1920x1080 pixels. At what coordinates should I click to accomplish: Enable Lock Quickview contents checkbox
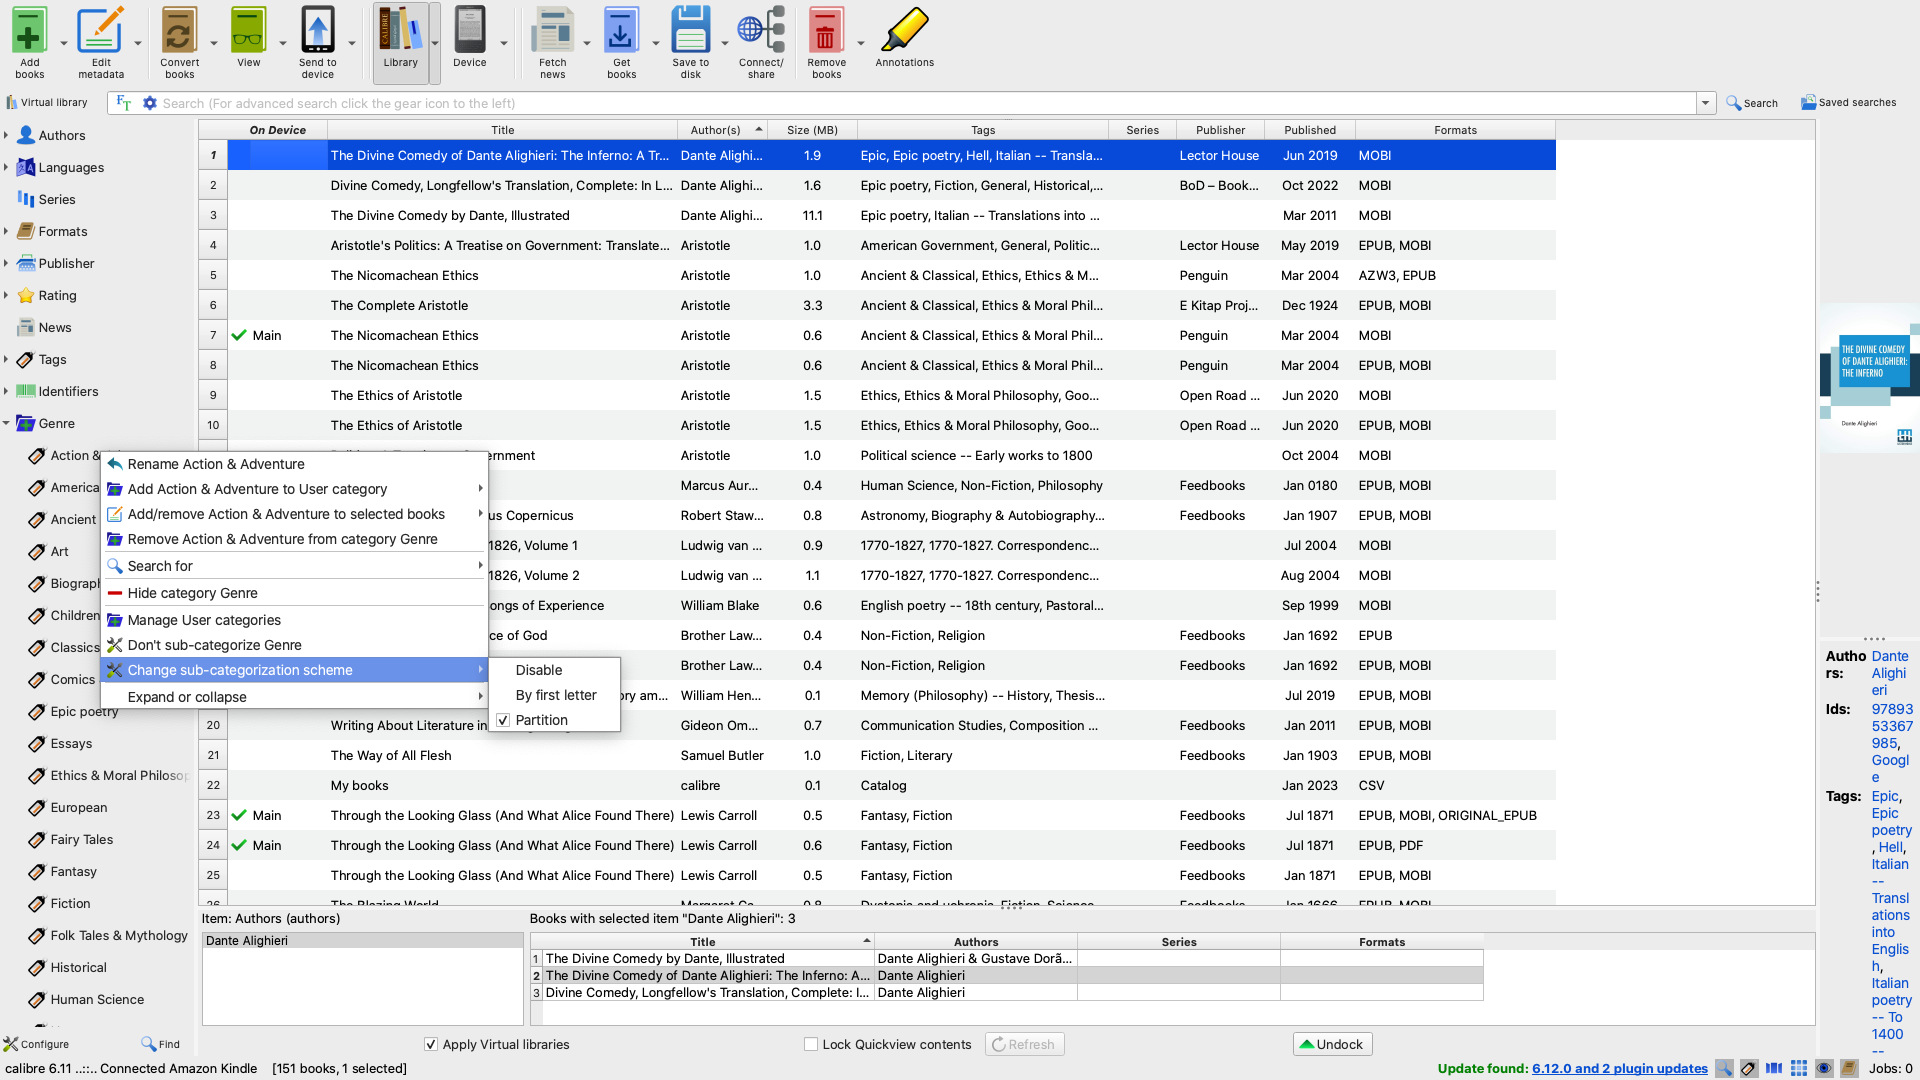click(x=811, y=1044)
